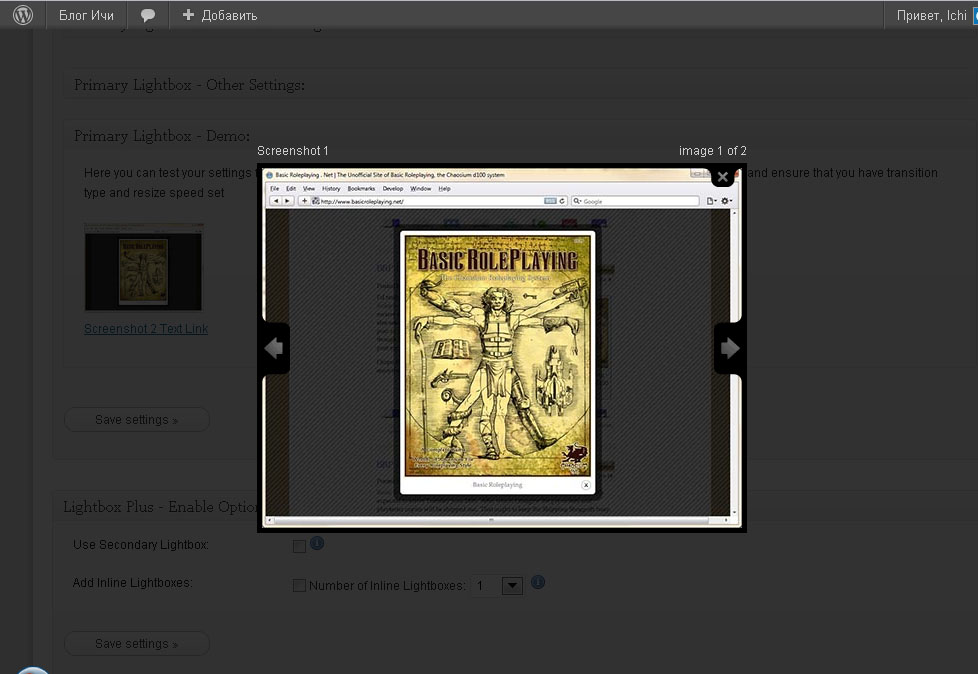Viewport: 978px width, 674px height.
Task: Open the Screenshot 2 Text Link
Action: (x=146, y=329)
